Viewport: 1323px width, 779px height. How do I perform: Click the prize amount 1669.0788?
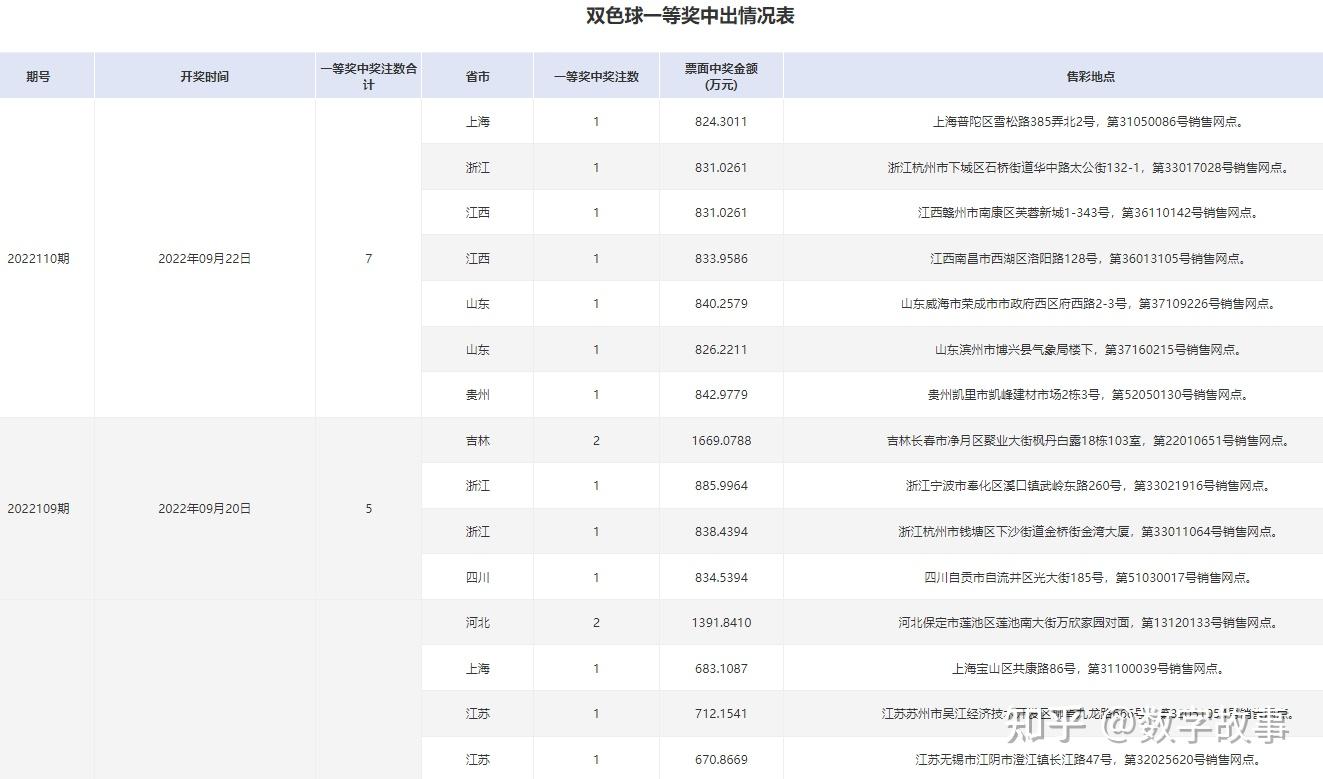coord(720,440)
